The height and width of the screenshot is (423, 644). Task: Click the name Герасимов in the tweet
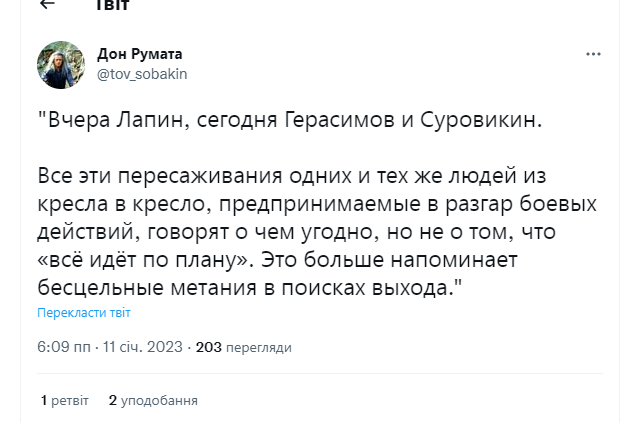tap(357, 123)
